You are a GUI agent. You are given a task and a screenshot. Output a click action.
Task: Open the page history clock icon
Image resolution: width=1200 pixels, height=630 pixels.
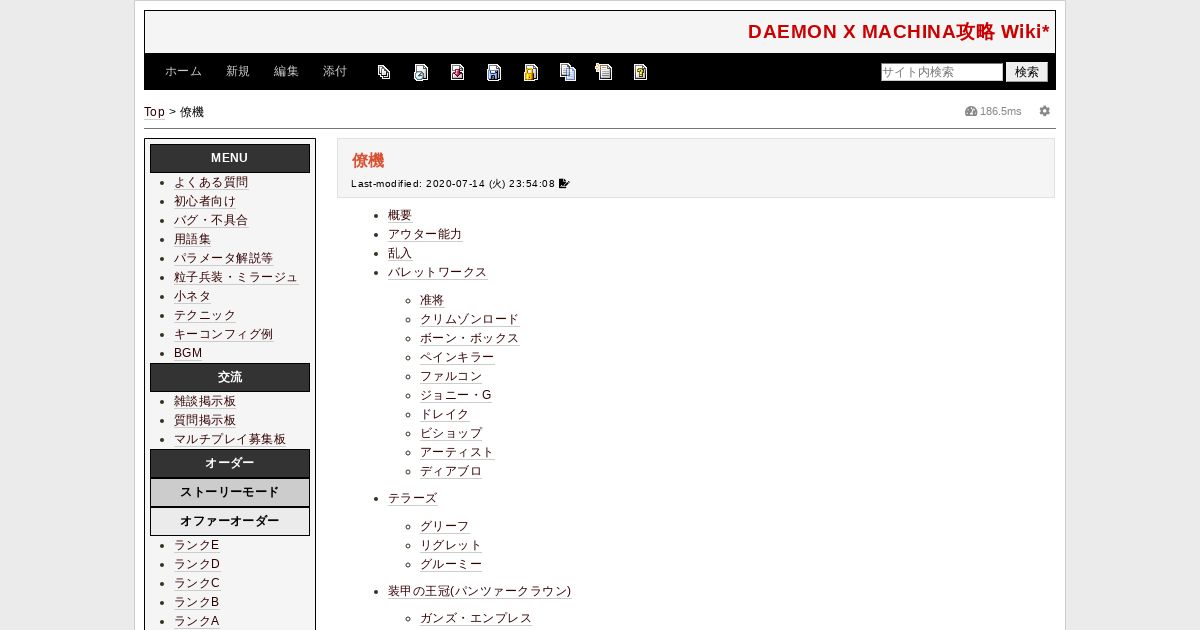point(421,72)
